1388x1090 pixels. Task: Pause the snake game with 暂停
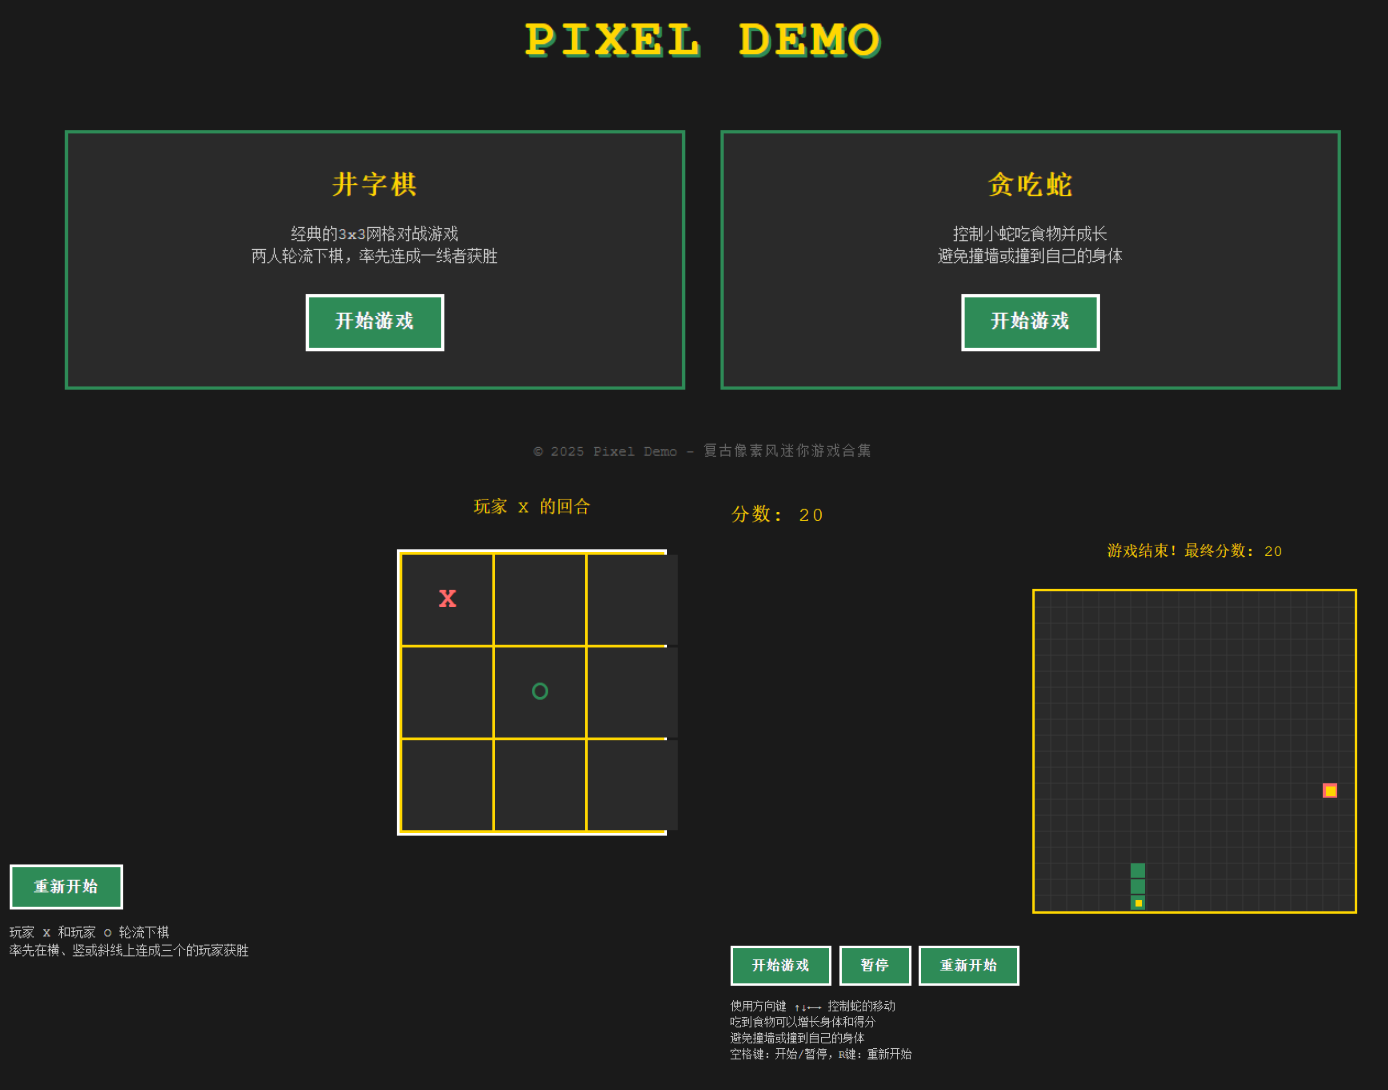coord(875,965)
